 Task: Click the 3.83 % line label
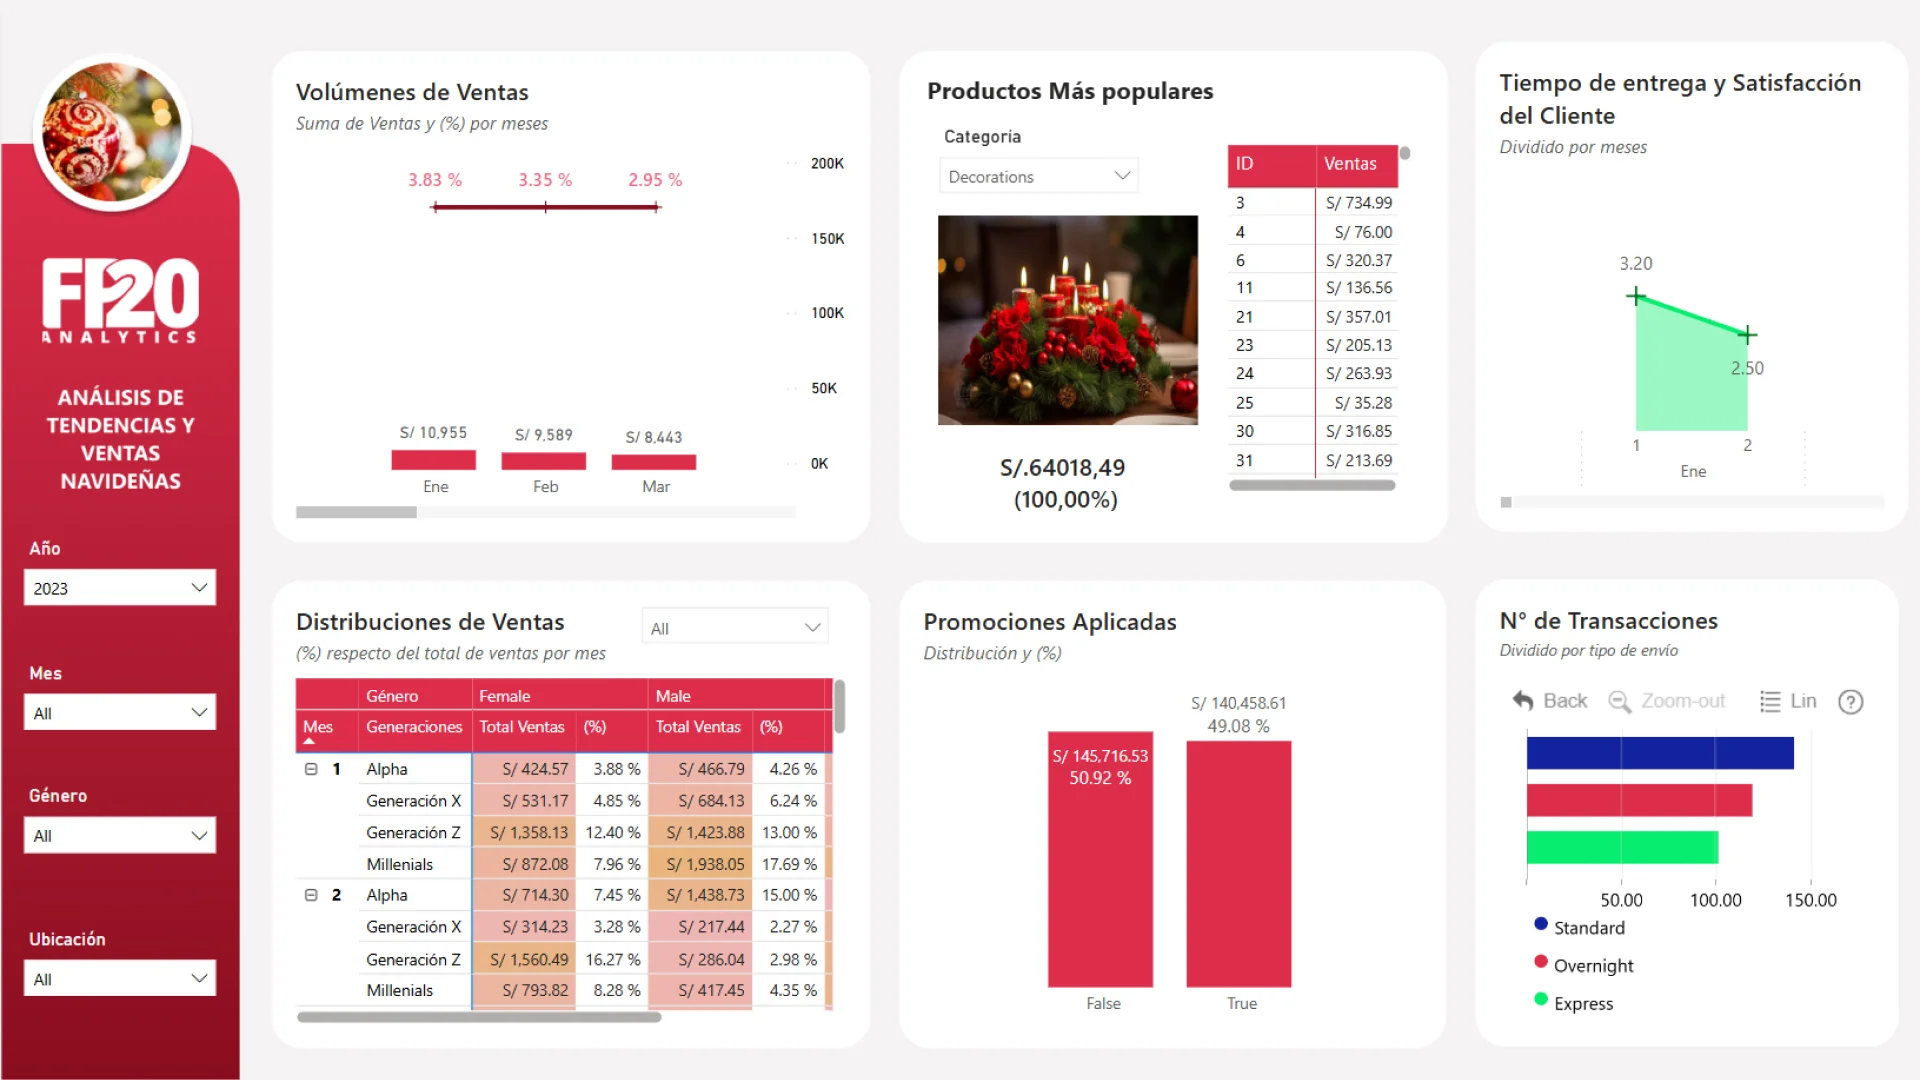click(435, 180)
